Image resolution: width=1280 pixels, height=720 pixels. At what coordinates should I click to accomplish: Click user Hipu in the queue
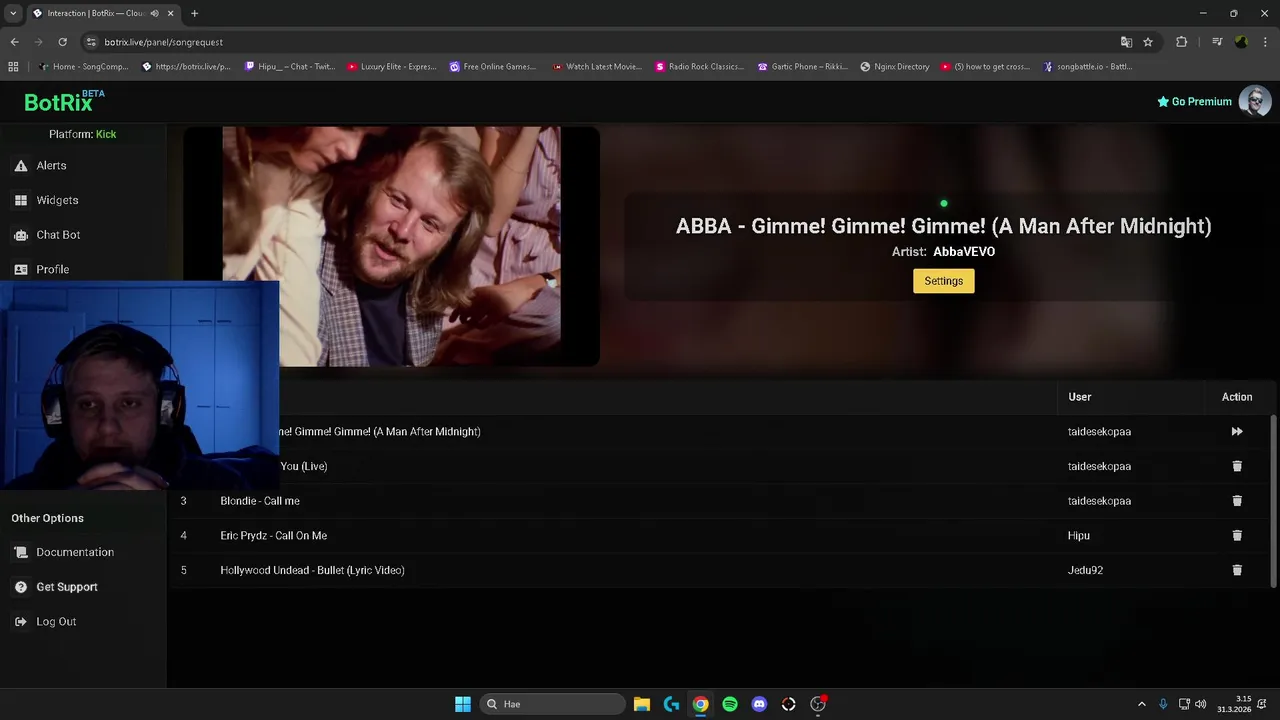1078,535
